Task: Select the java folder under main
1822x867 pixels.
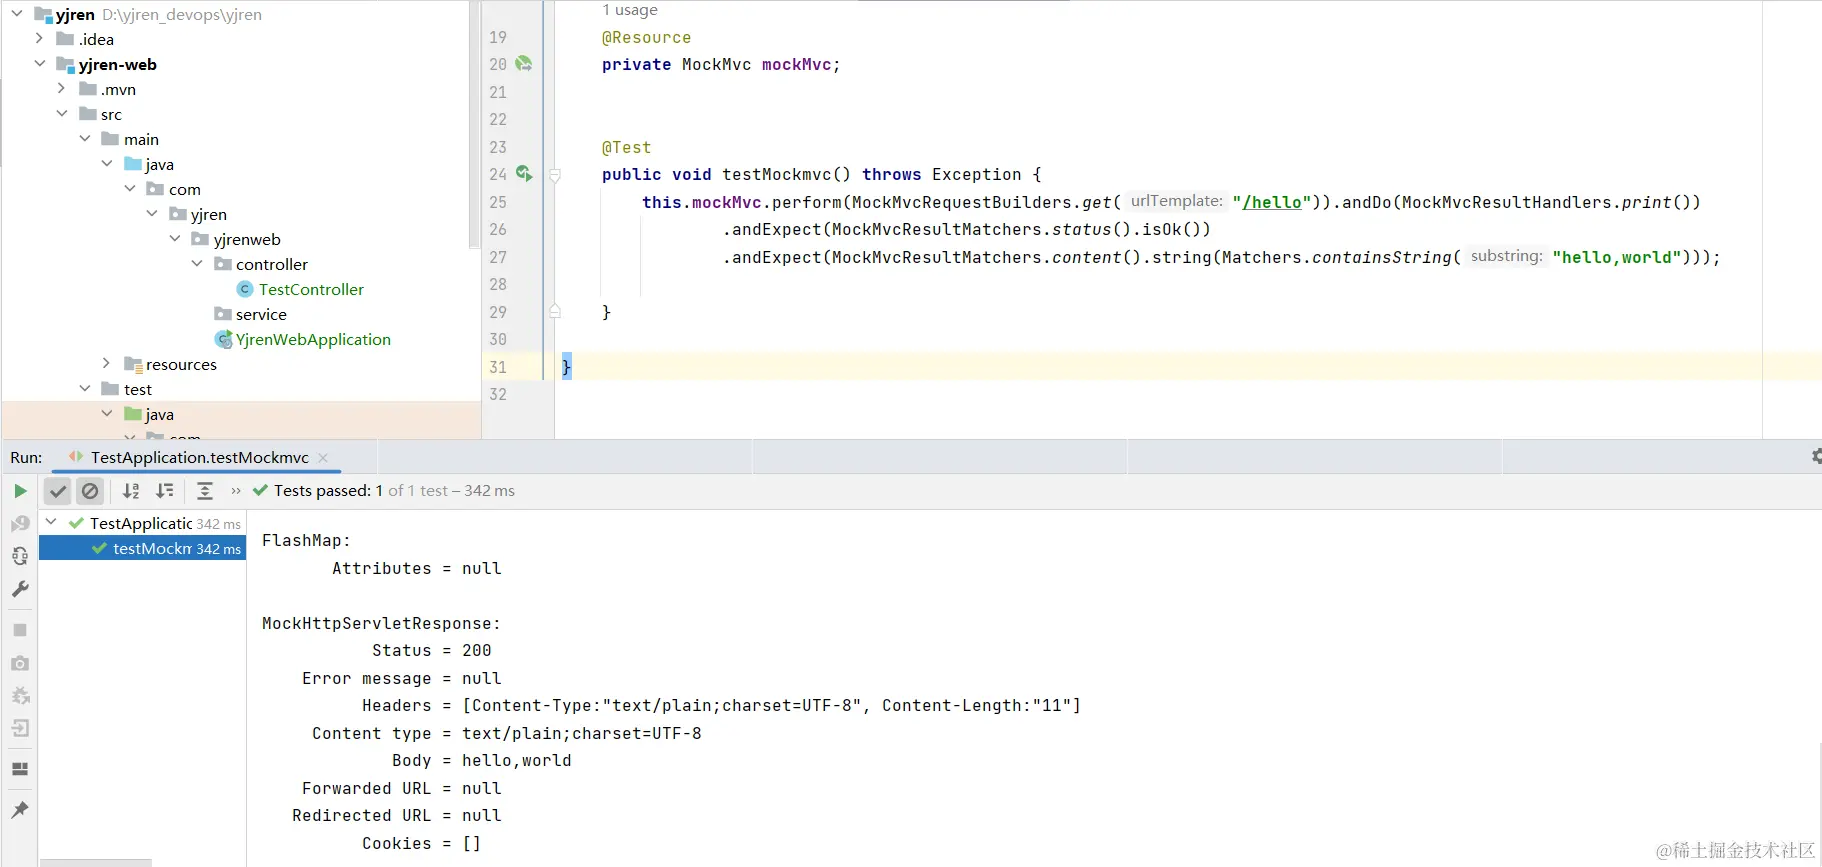Action: point(159,164)
